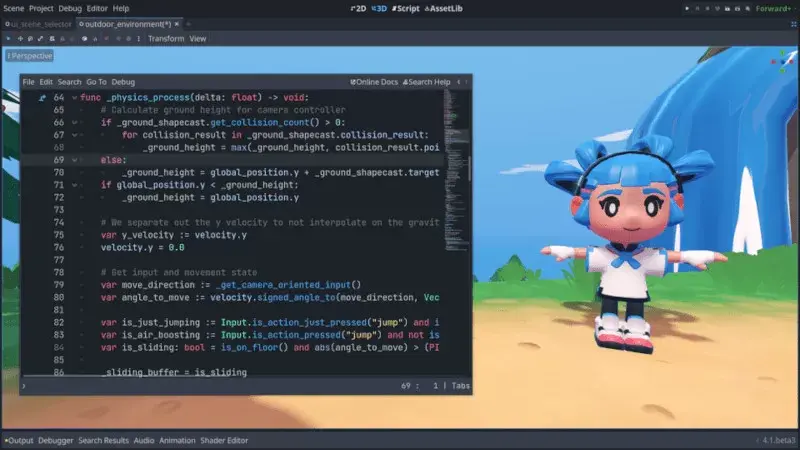This screenshot has width=800, height=450.
Task: Collapse the if block at line 71
Action: pos(74,185)
